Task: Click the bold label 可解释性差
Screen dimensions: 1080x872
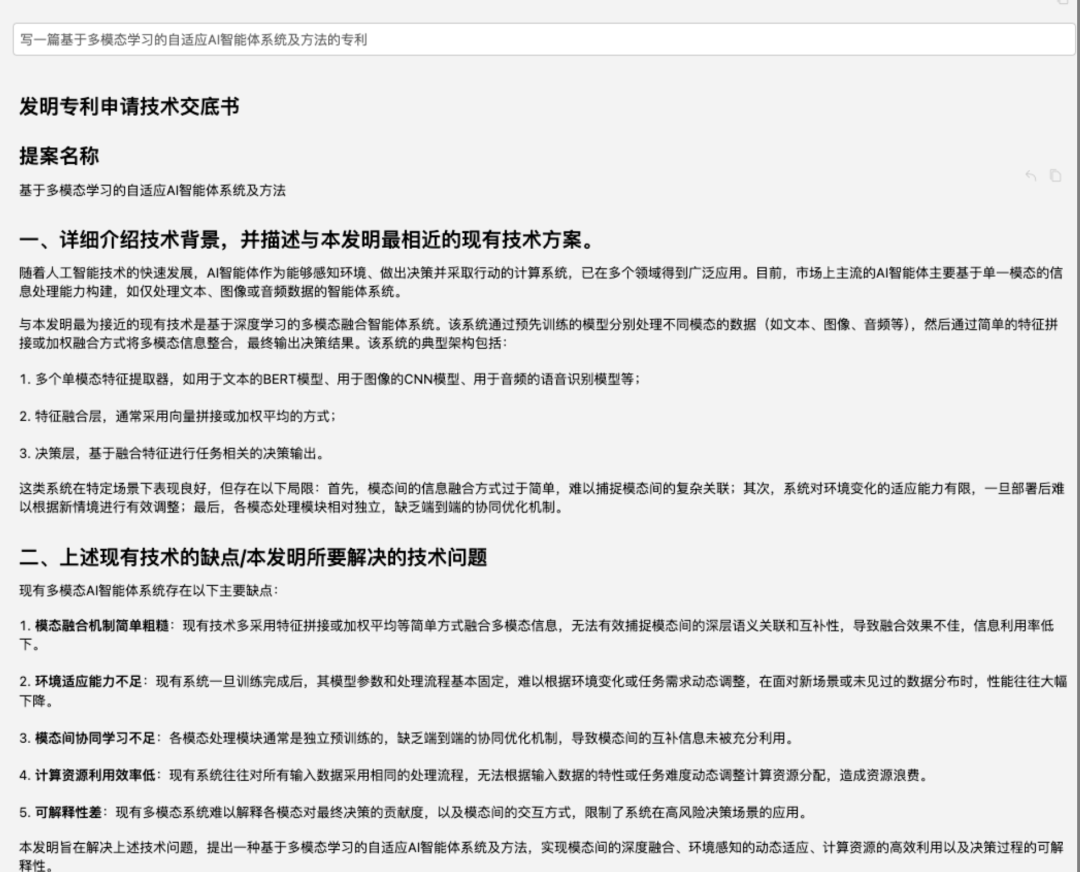Action: click(x=68, y=812)
